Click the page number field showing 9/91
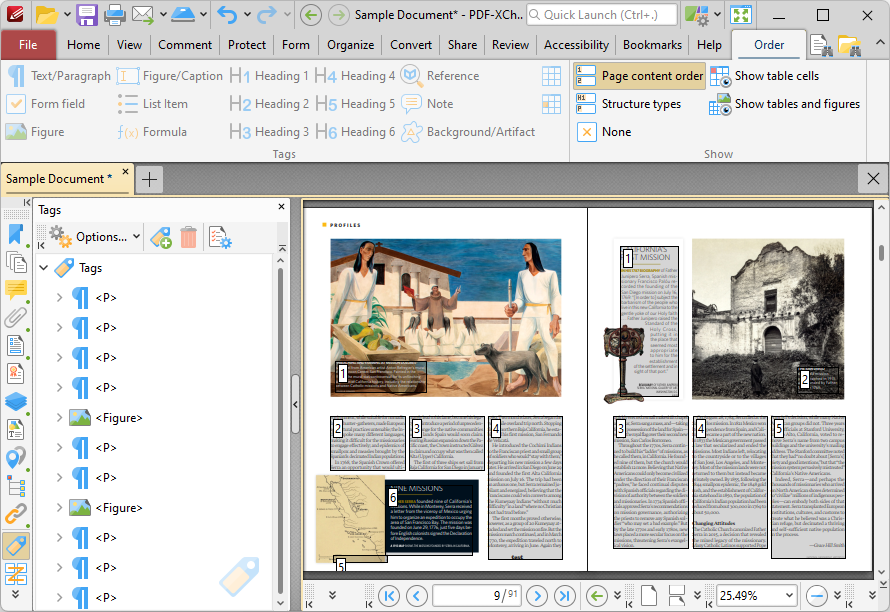 click(477, 596)
